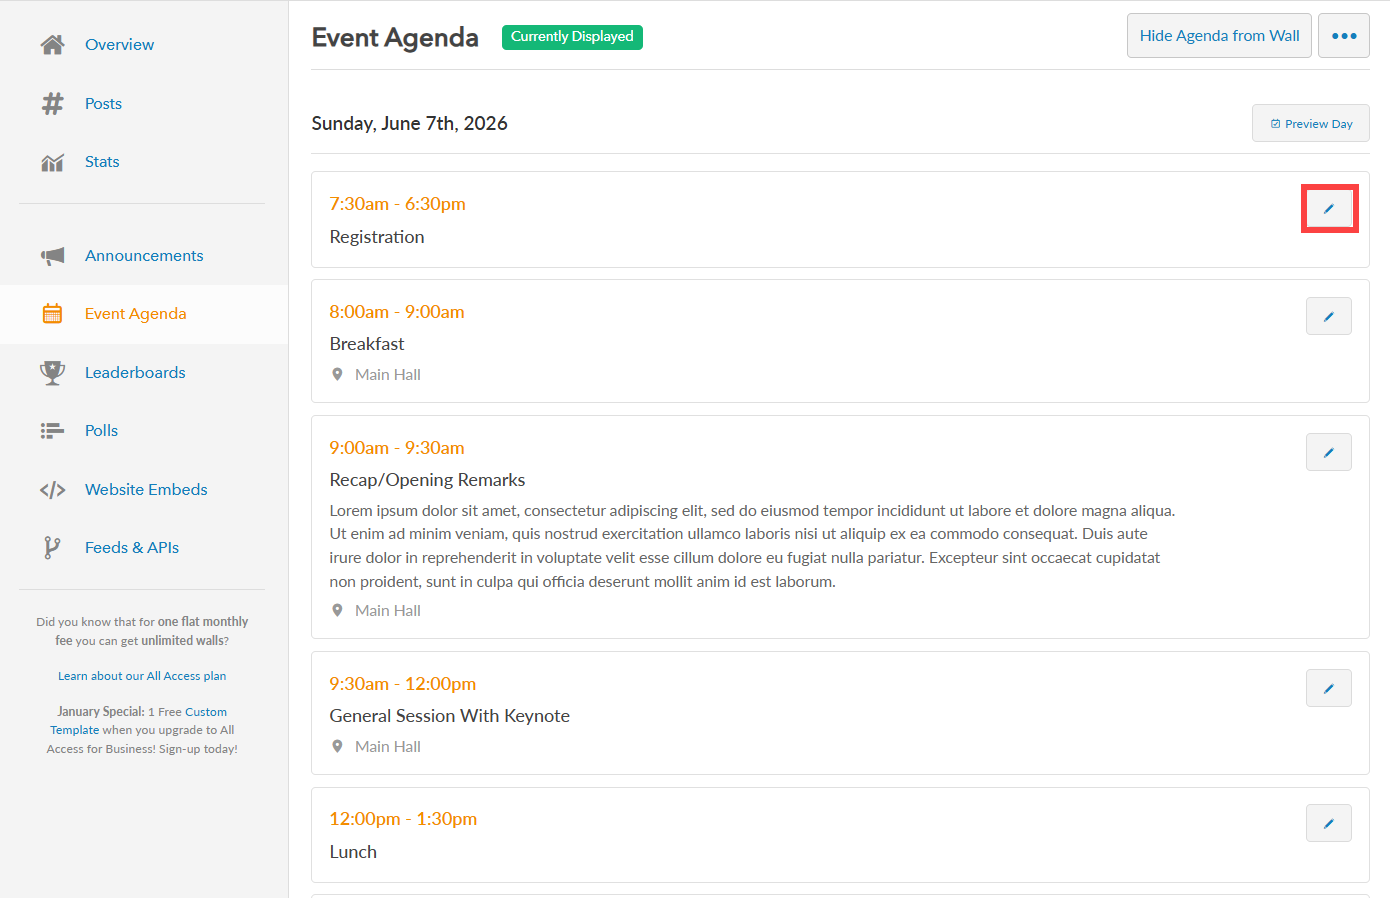The image size is (1390, 898).
Task: Click the Feeds & APIs branch icon
Action: coord(52,547)
